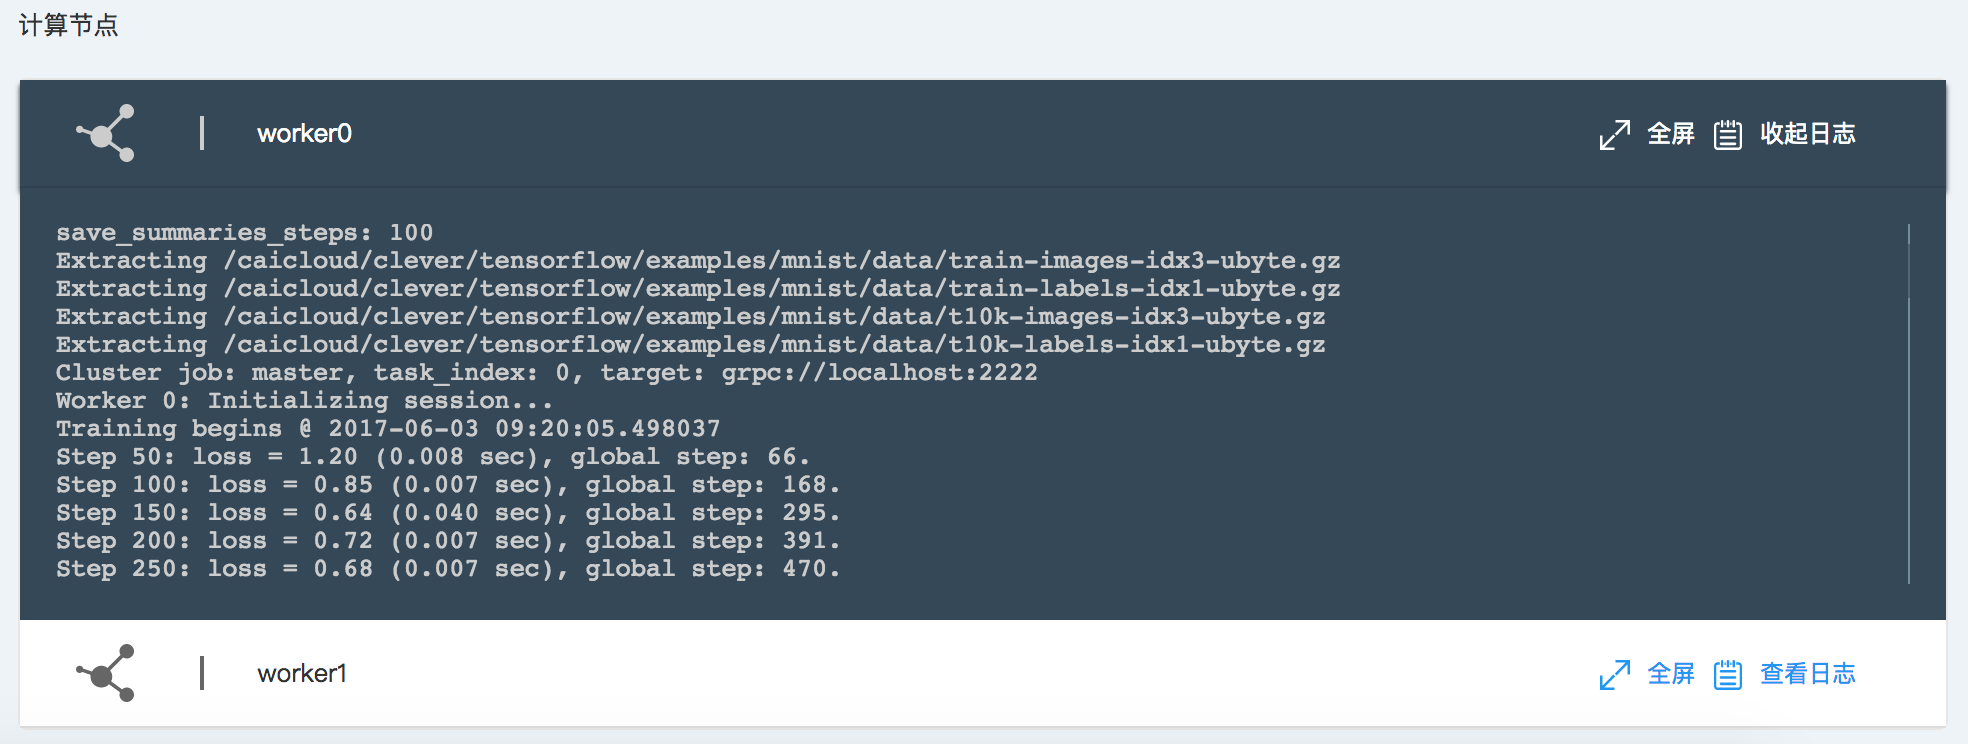Click the train-images-idx3-ubyte.gz extracting line
The image size is (1968, 744).
(x=697, y=261)
